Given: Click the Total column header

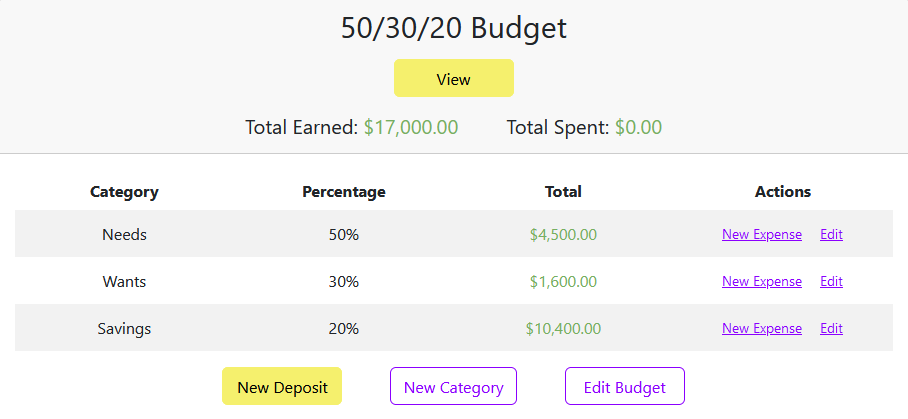Looking at the screenshot, I should [x=563, y=192].
